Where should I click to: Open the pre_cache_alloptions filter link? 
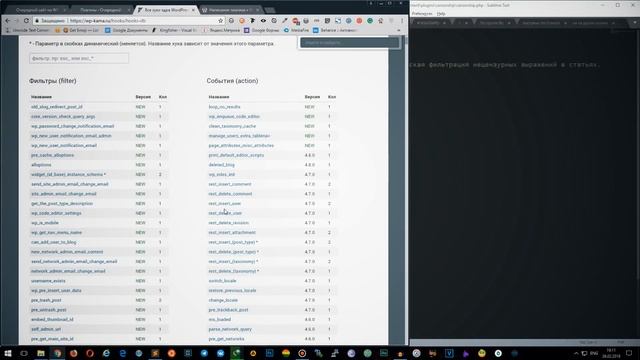53,155
